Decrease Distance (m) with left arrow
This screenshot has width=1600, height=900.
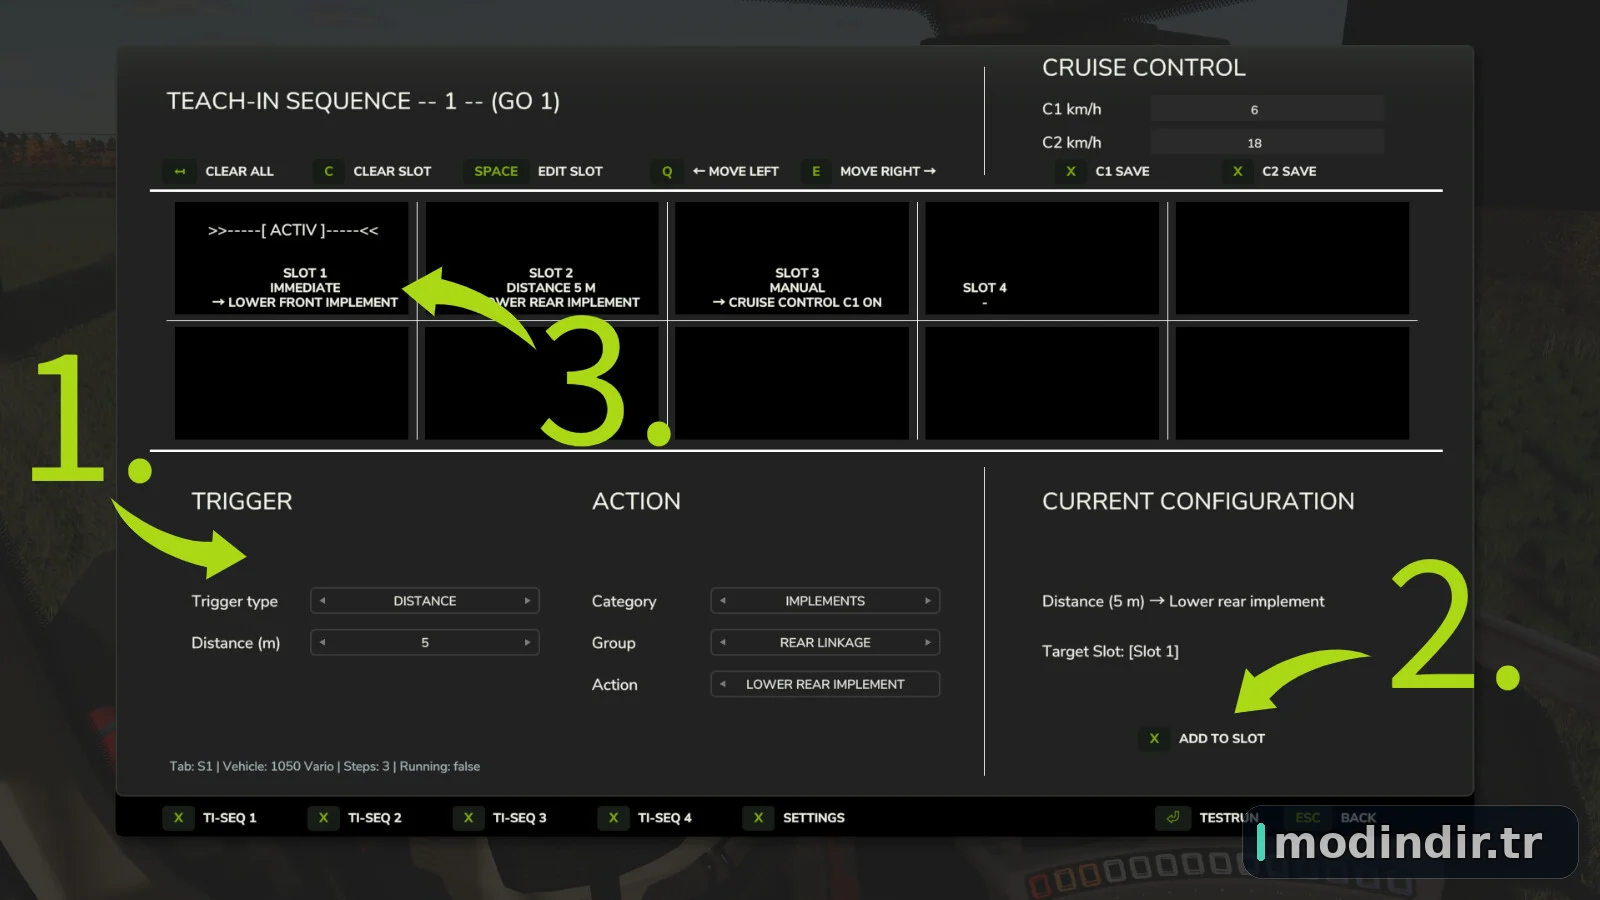coord(322,643)
